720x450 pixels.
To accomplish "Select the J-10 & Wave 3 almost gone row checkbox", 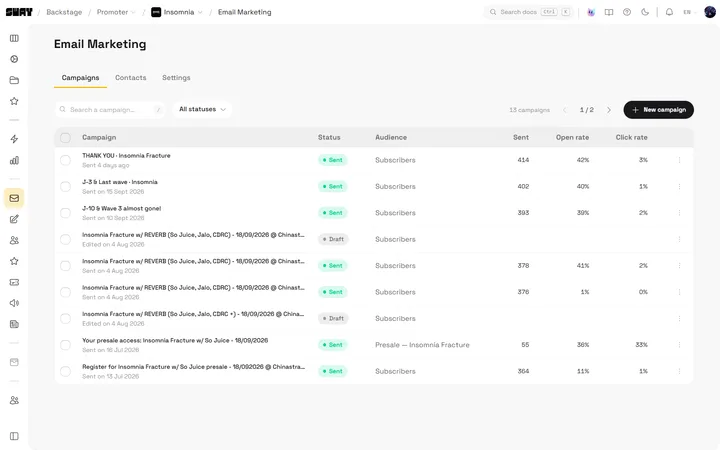I will (x=65, y=213).
